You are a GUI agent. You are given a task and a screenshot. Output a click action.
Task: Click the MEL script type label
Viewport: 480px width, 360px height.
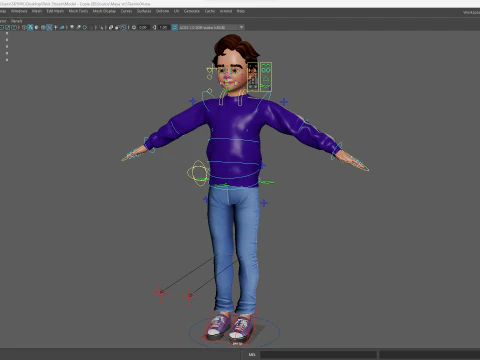coord(252,354)
